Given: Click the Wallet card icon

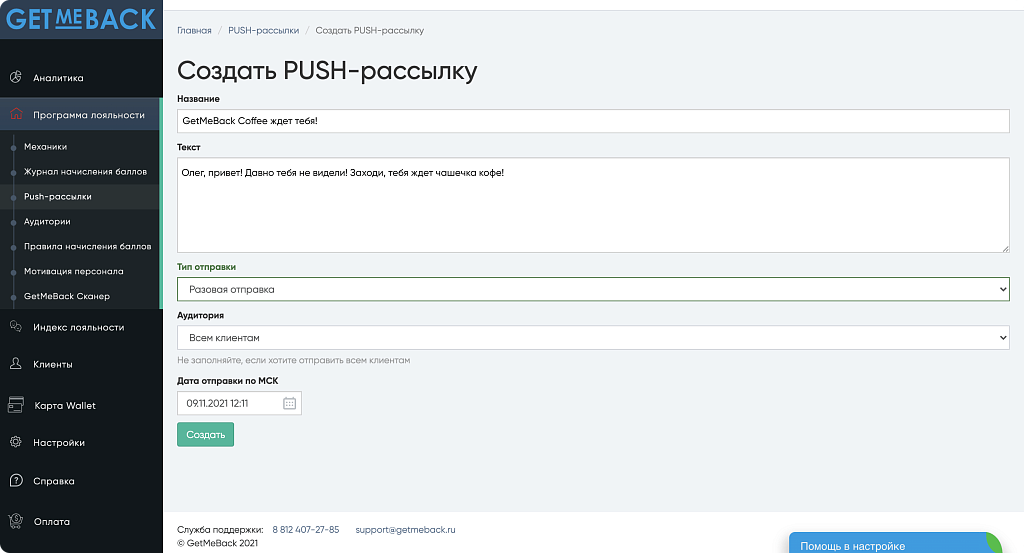Looking at the screenshot, I should (16, 405).
